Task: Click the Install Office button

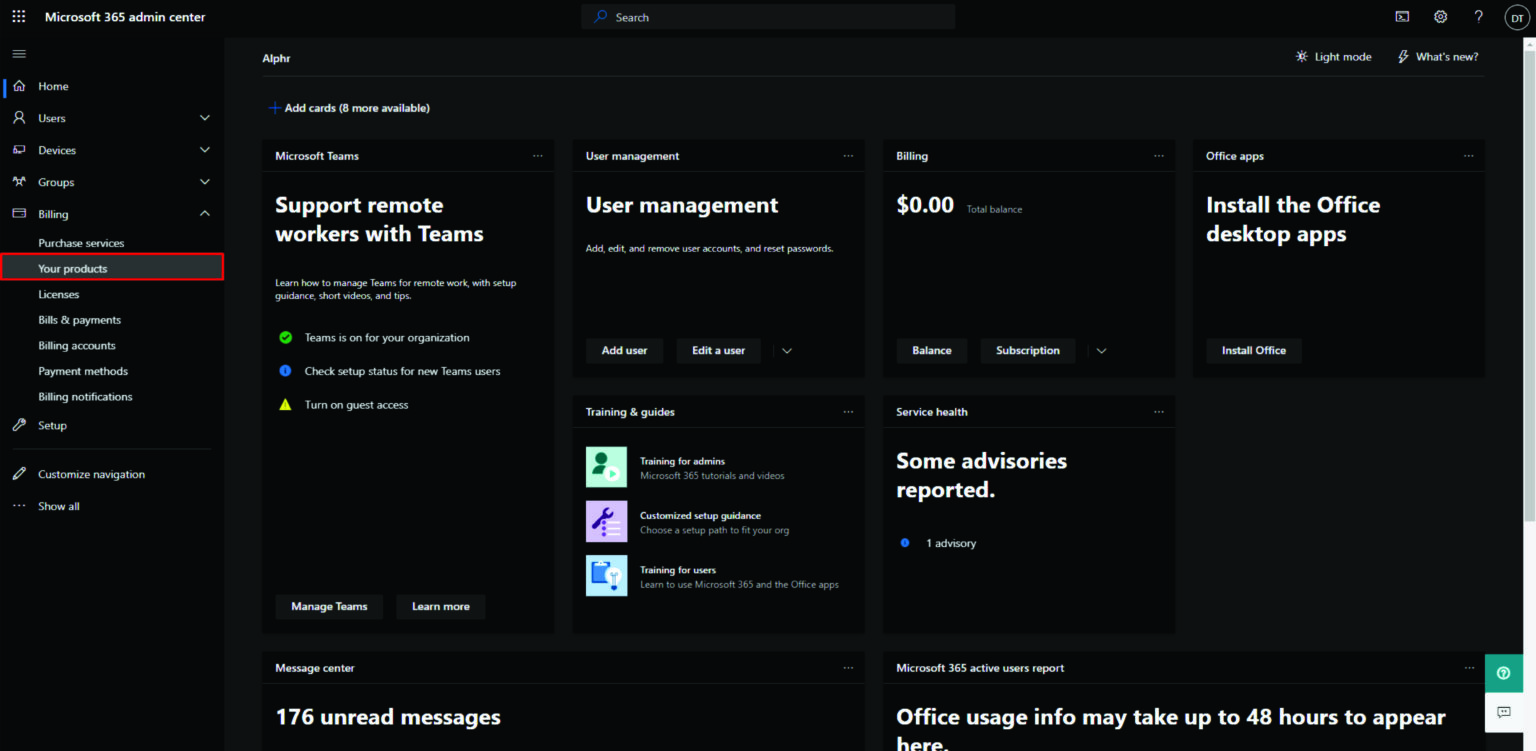Action: click(1254, 351)
